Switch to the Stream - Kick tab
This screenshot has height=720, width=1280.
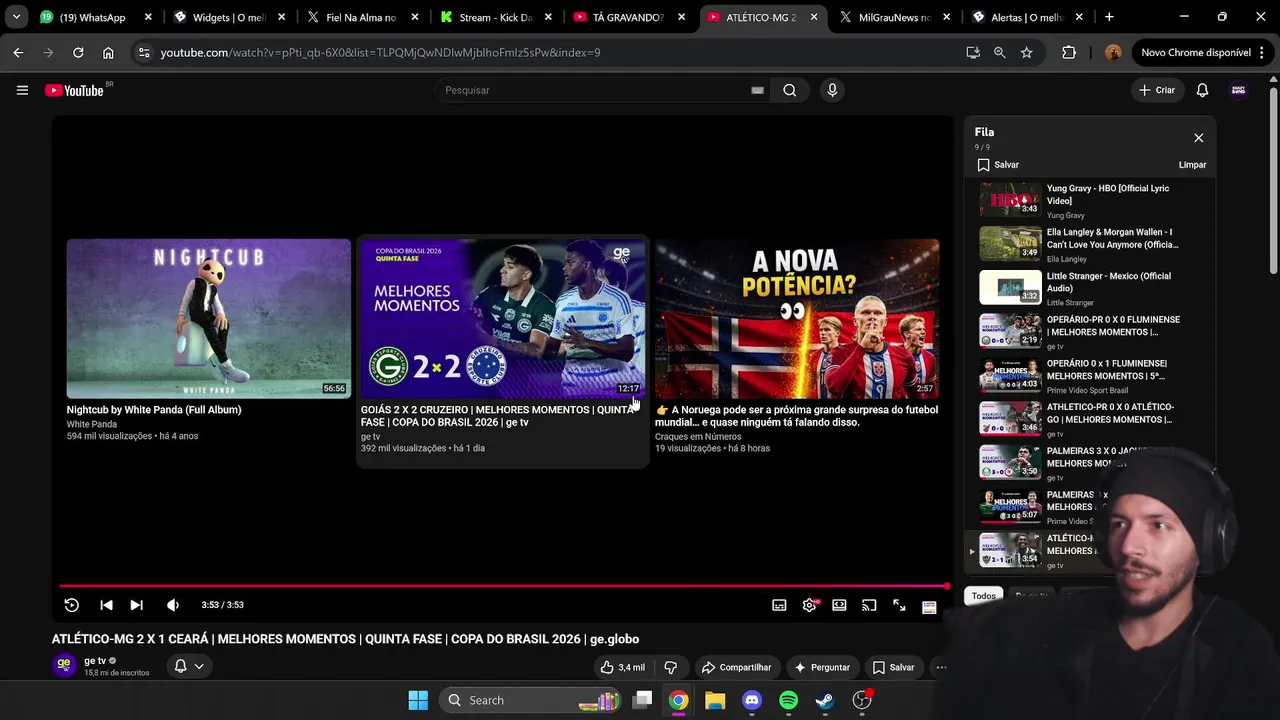tap(496, 17)
